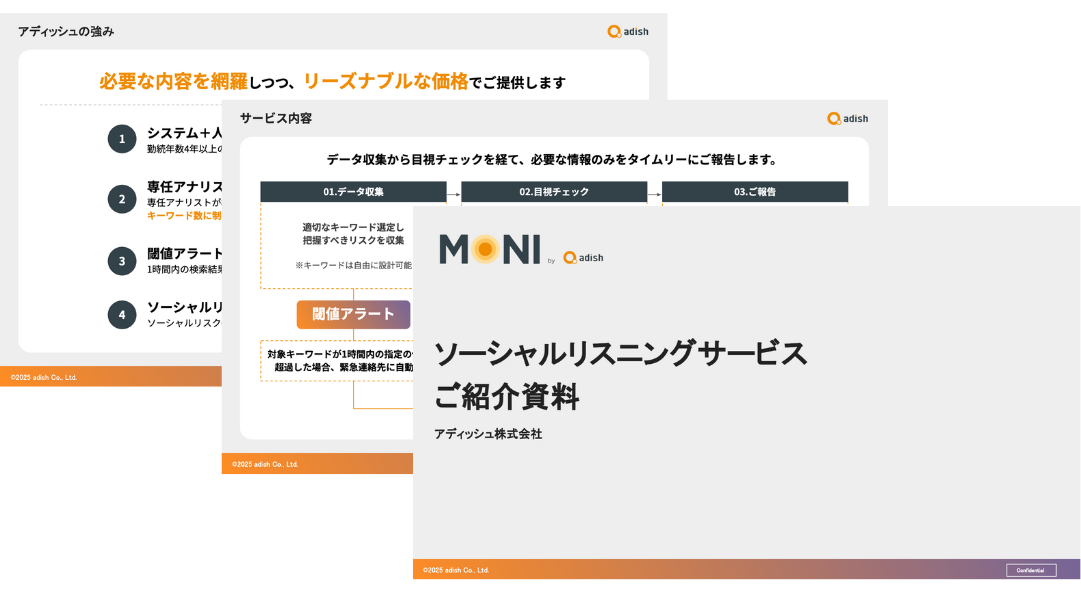This screenshot has height=593, width=1081.
Task: Click the slide heading アディッシュの強み
Action: 66,32
